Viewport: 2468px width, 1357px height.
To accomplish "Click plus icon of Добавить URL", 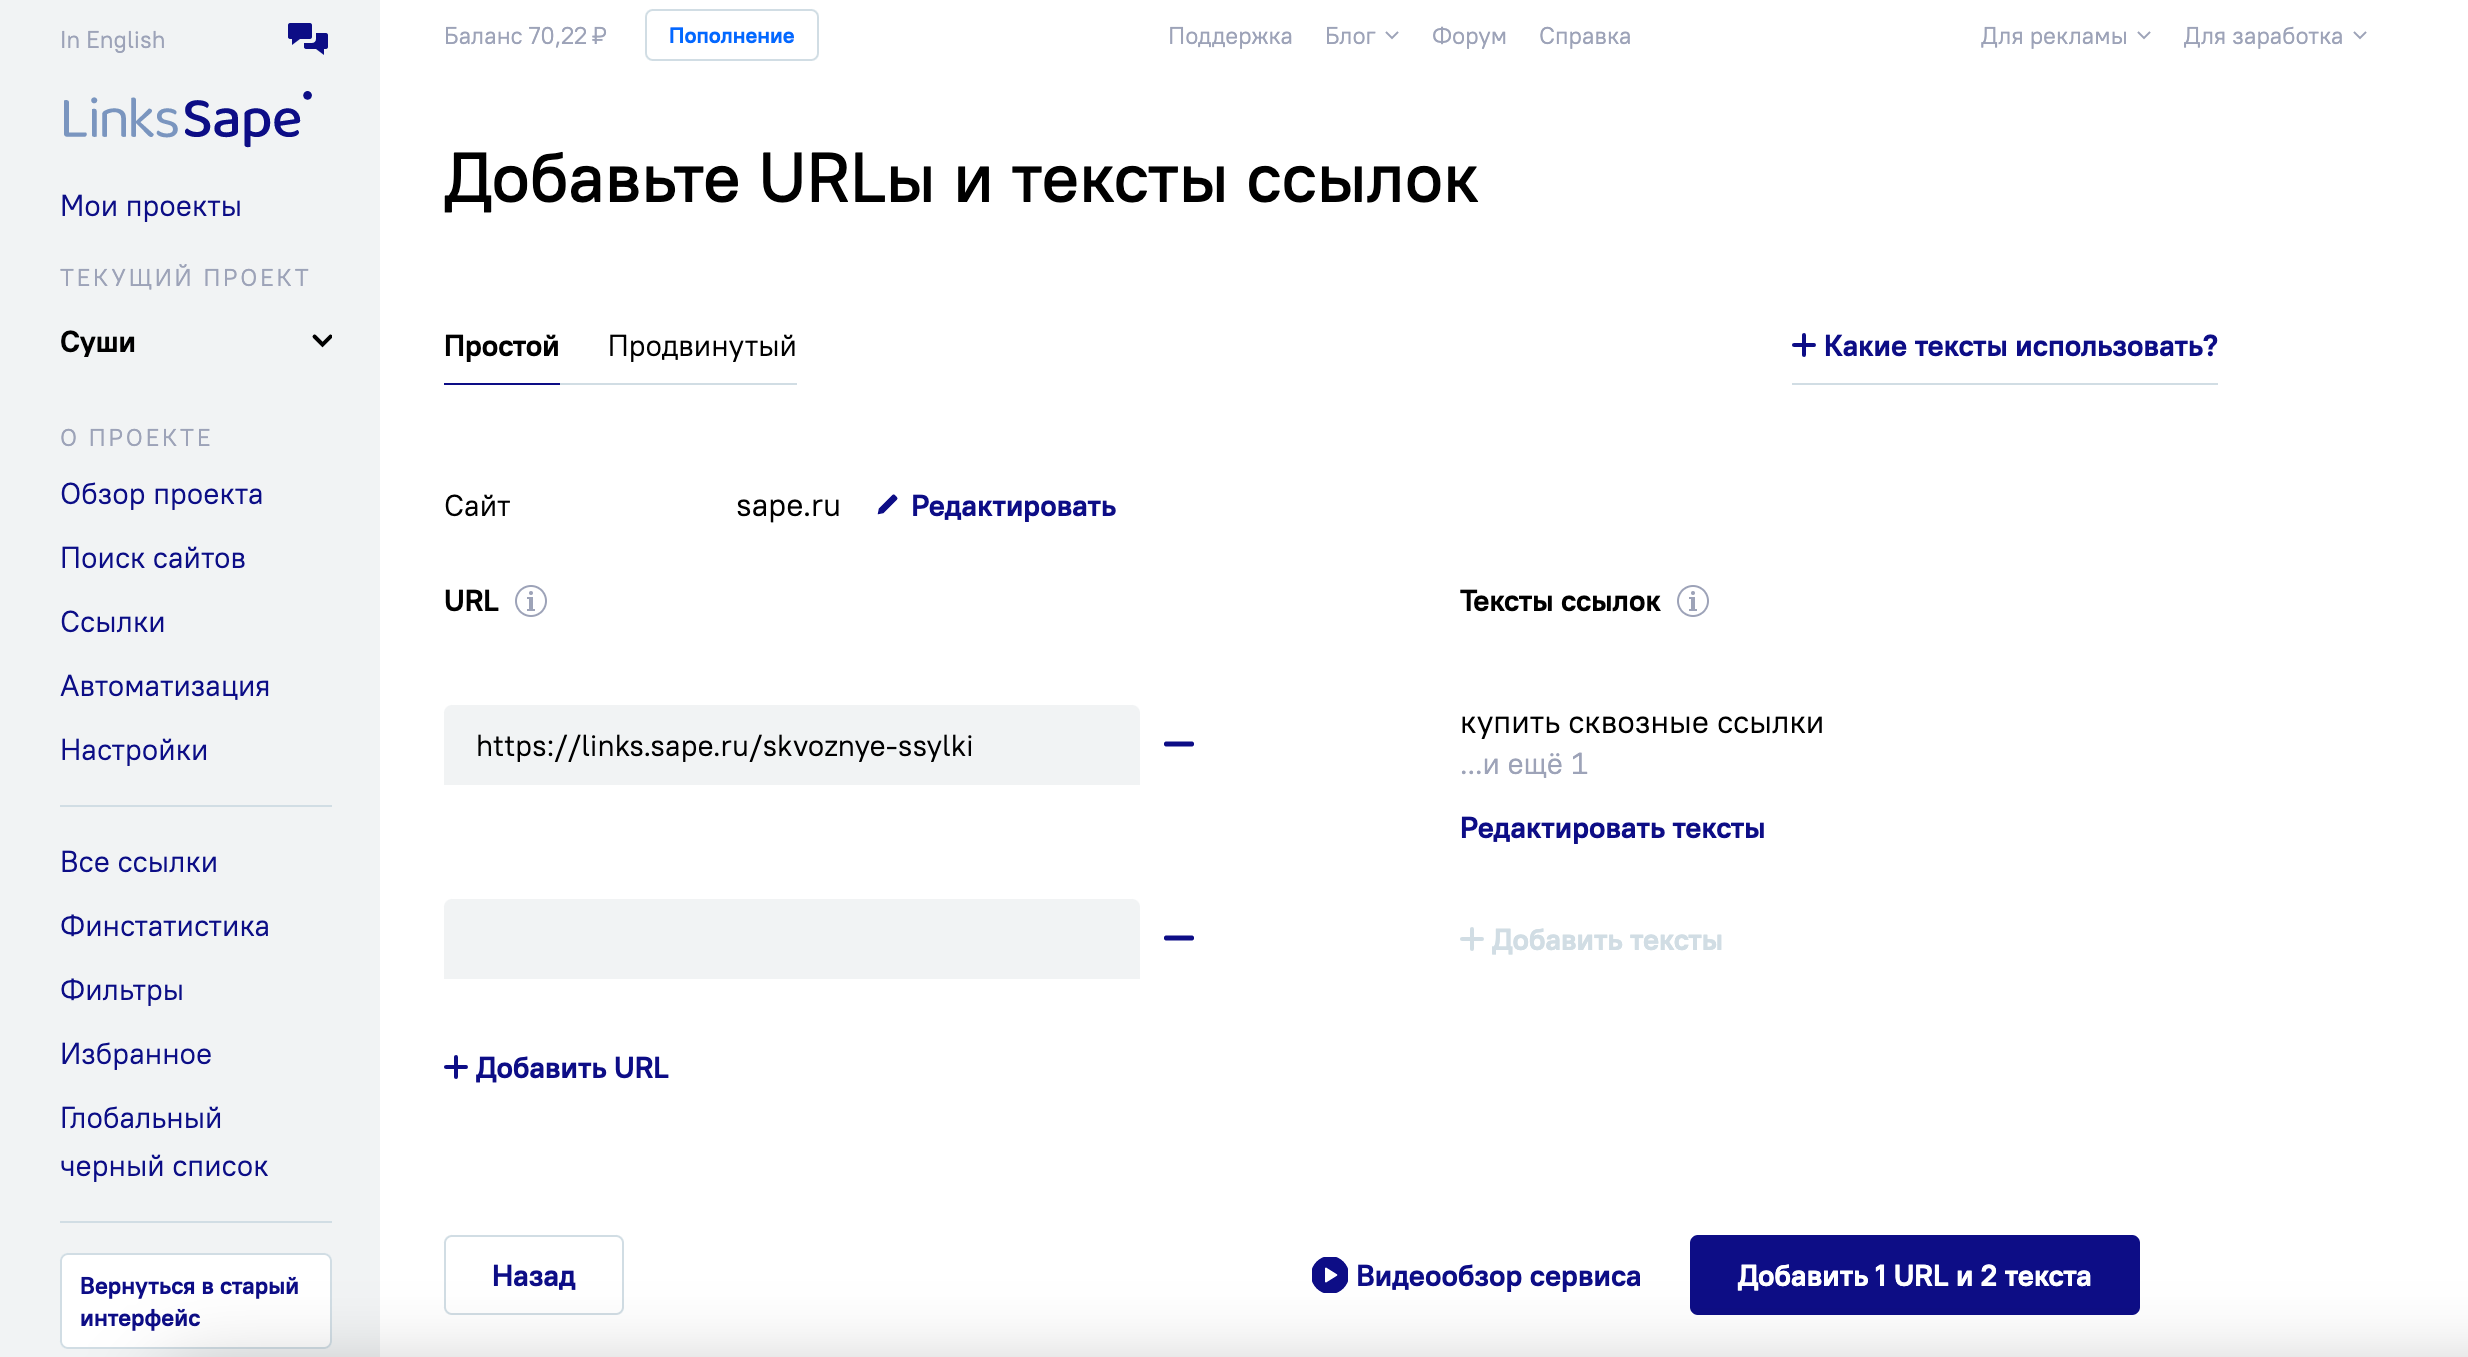I will click(x=456, y=1067).
